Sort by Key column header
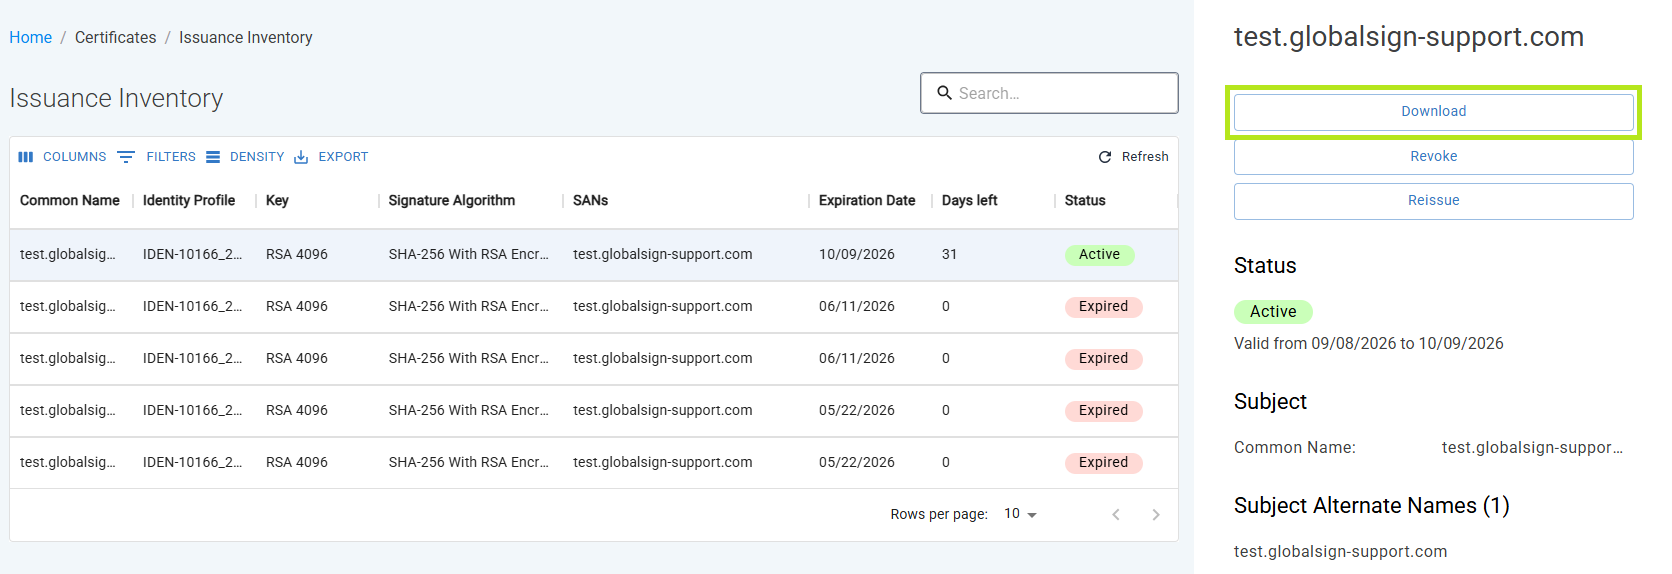Screen dimensions: 1672x574 277,201
